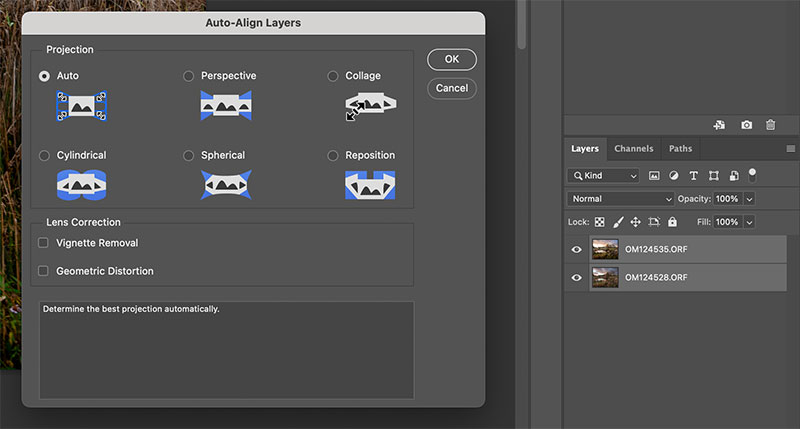
Task: Toggle the layer filtering switch
Action: [752, 175]
